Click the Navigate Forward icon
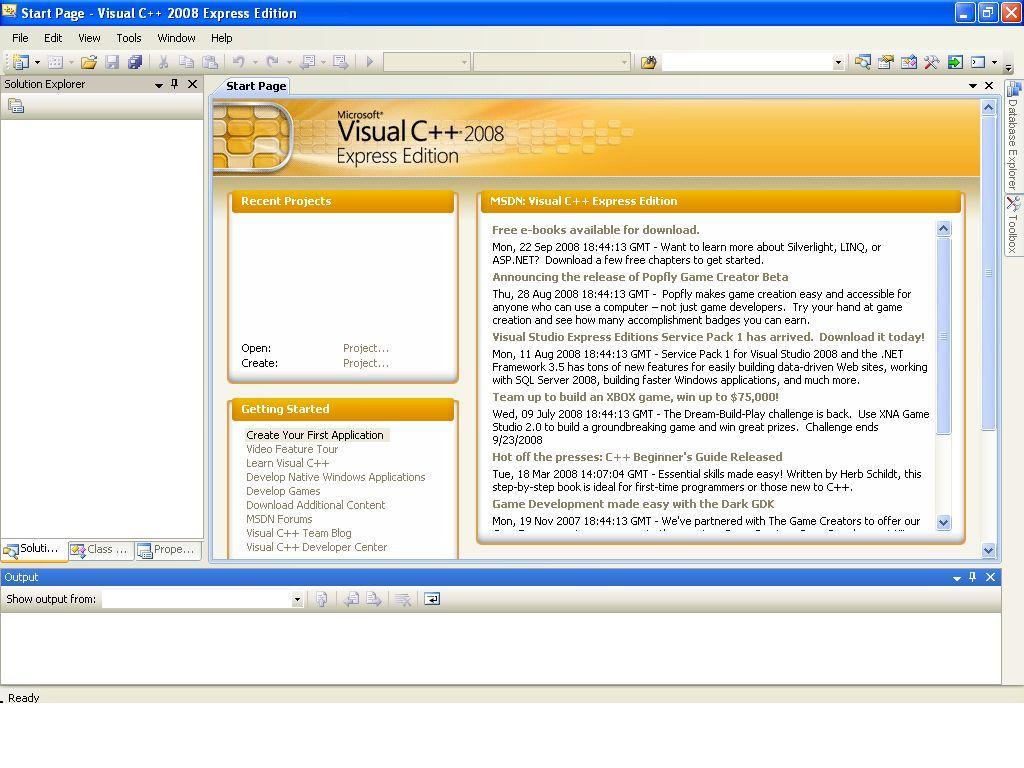Viewport: 1024px width, 768px height. pos(340,62)
